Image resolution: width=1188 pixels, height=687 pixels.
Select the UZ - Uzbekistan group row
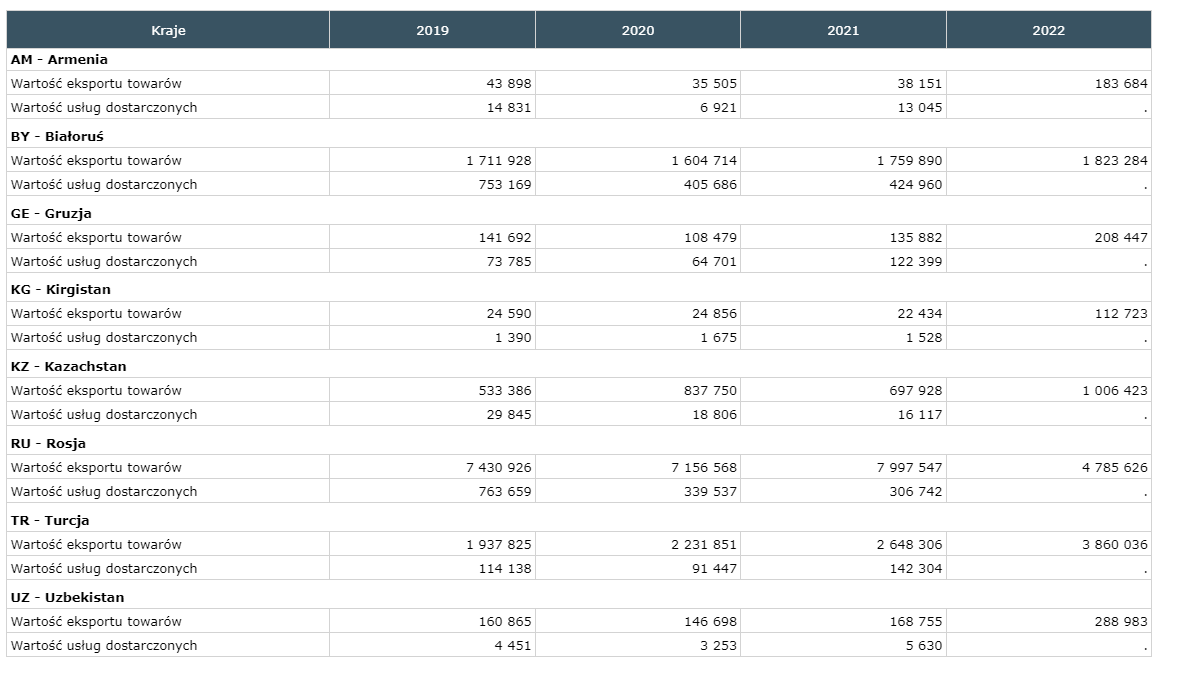tap(68, 598)
